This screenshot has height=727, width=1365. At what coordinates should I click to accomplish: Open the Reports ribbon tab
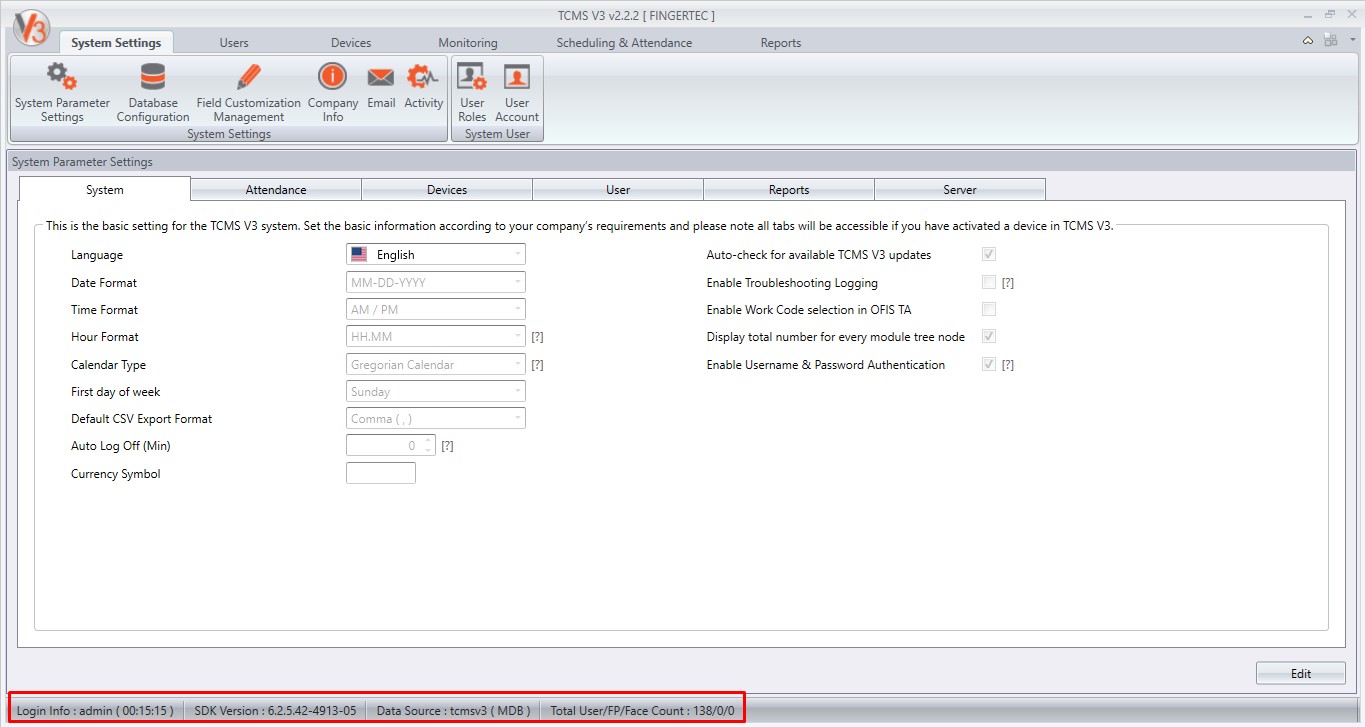point(781,43)
